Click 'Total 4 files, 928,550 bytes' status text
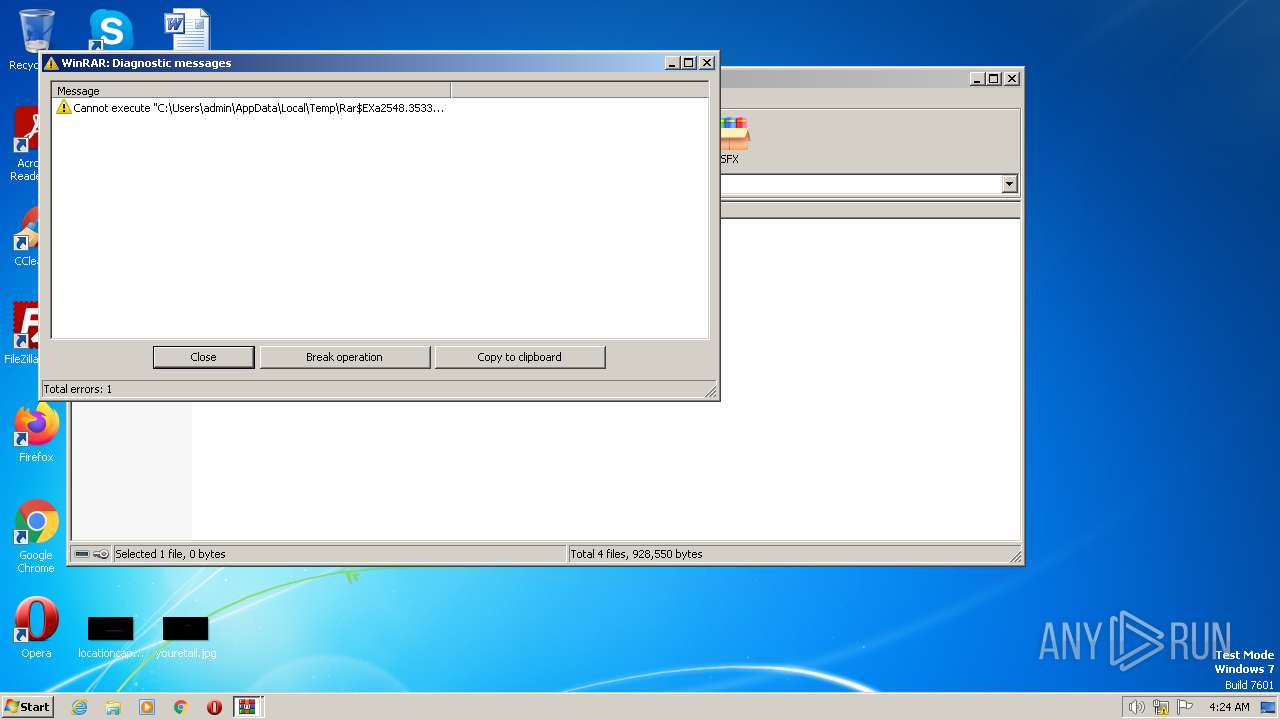This screenshot has height=720, width=1280. tap(636, 554)
